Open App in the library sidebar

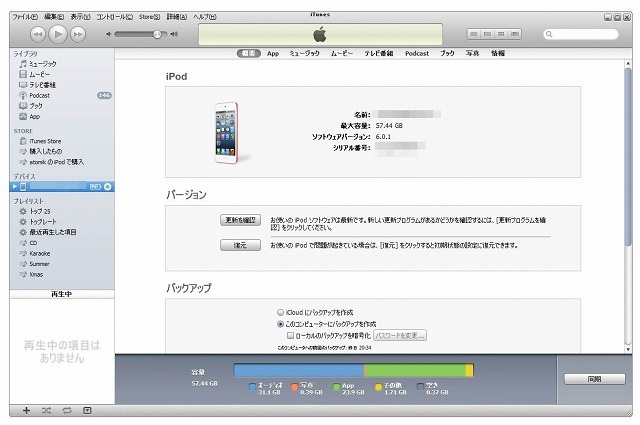pyautogui.click(x=62, y=116)
